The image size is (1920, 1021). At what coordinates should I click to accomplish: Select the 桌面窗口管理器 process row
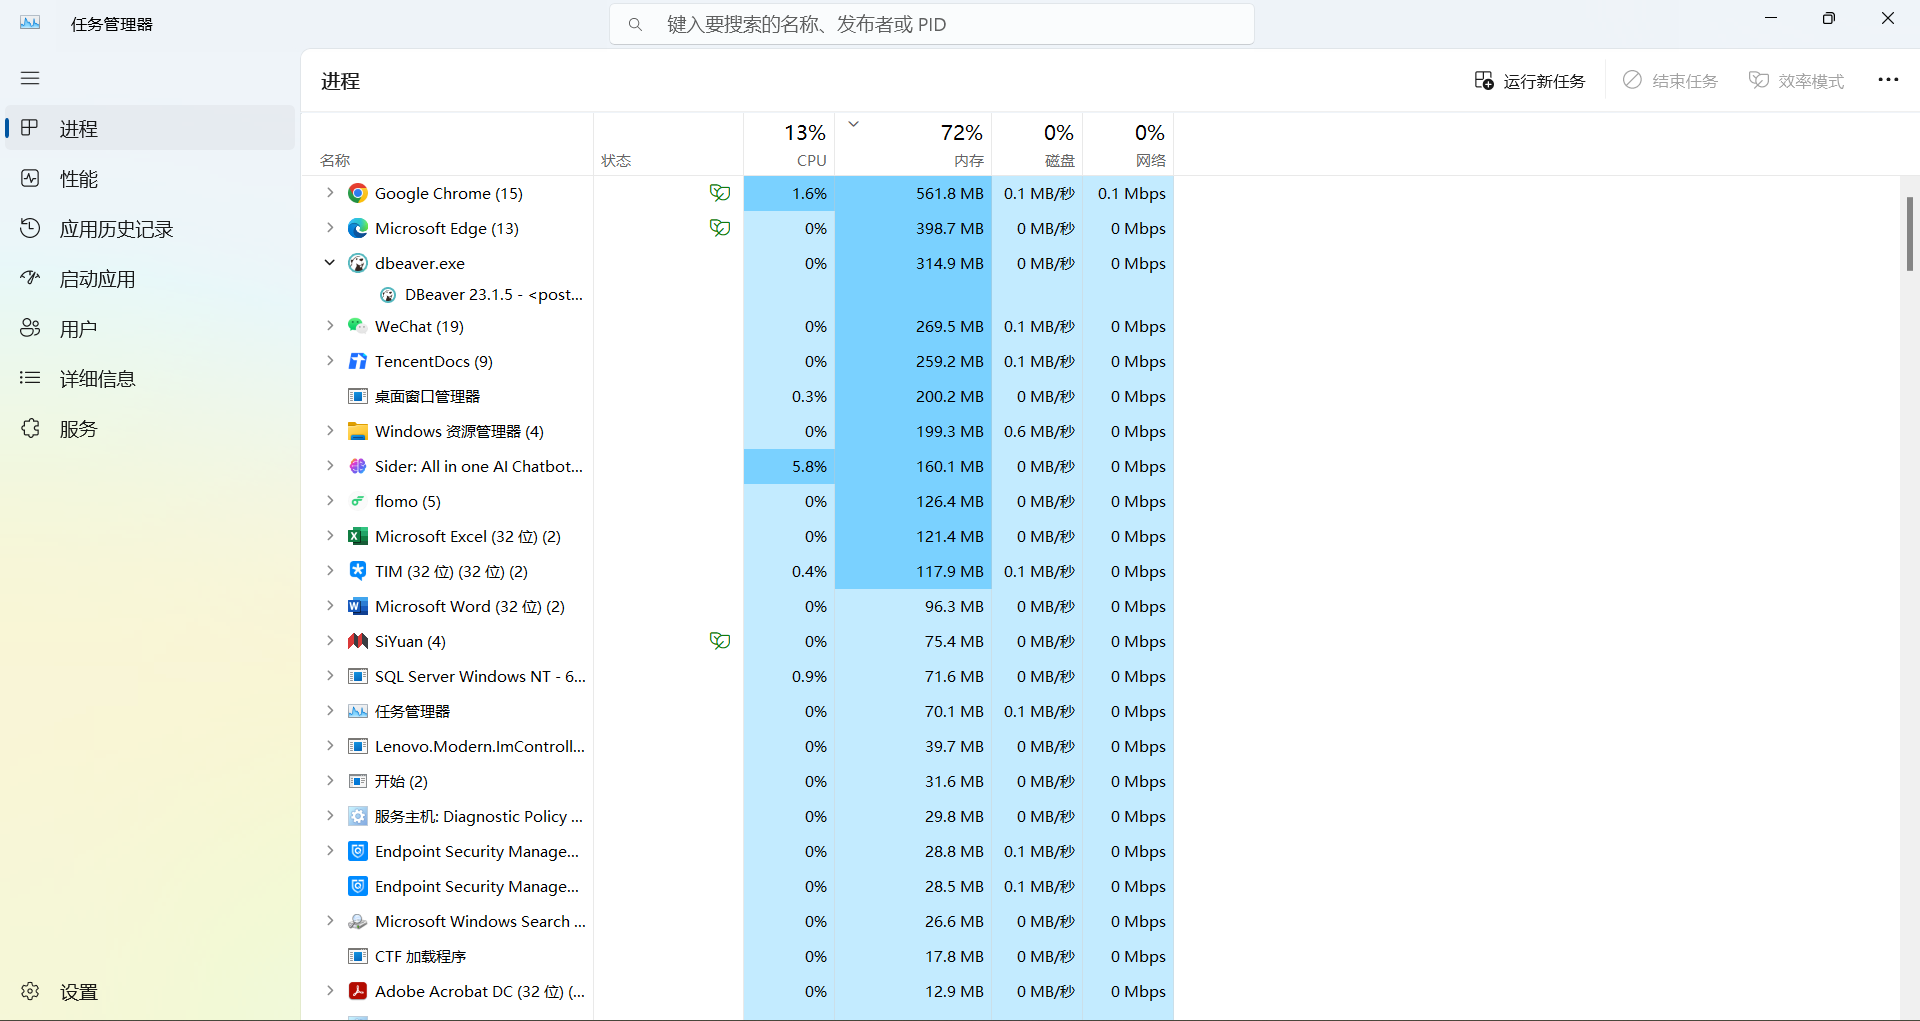click(738, 396)
